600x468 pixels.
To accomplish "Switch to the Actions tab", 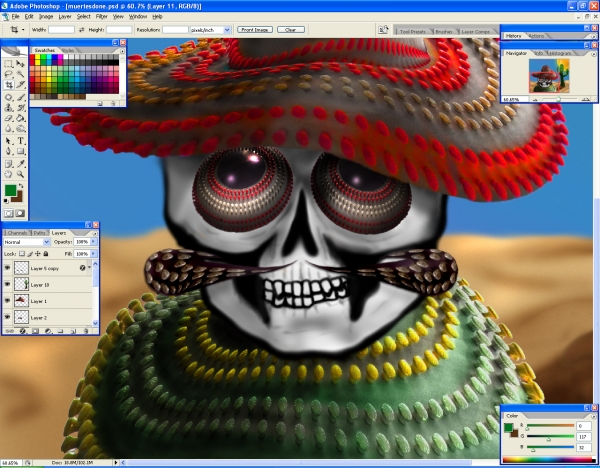I will click(536, 36).
